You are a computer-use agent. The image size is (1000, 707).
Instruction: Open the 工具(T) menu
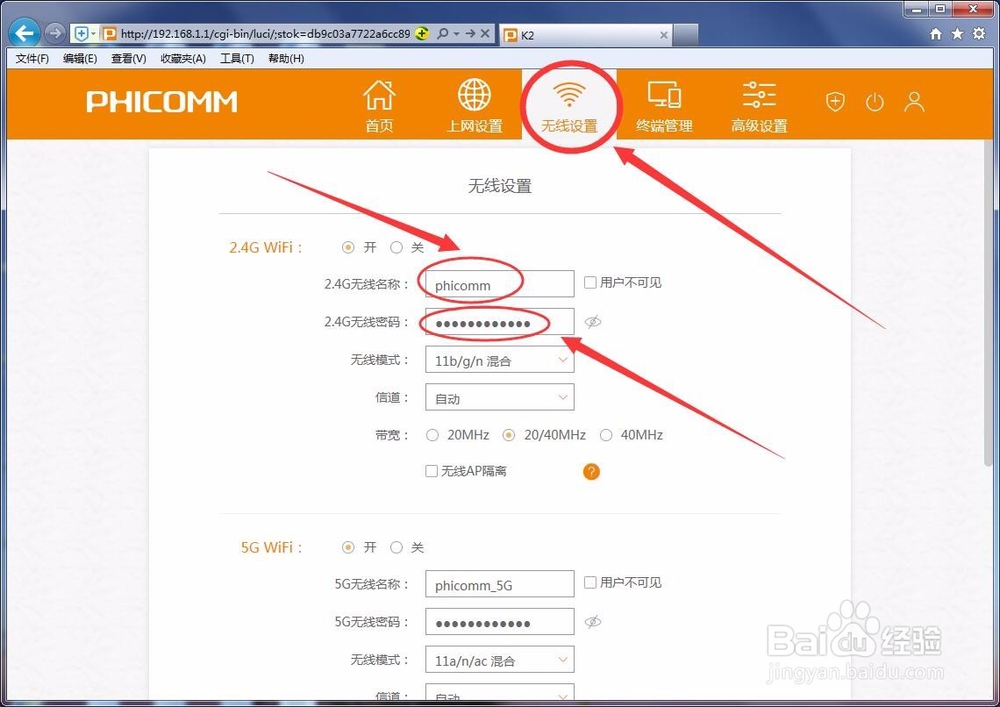click(x=236, y=58)
